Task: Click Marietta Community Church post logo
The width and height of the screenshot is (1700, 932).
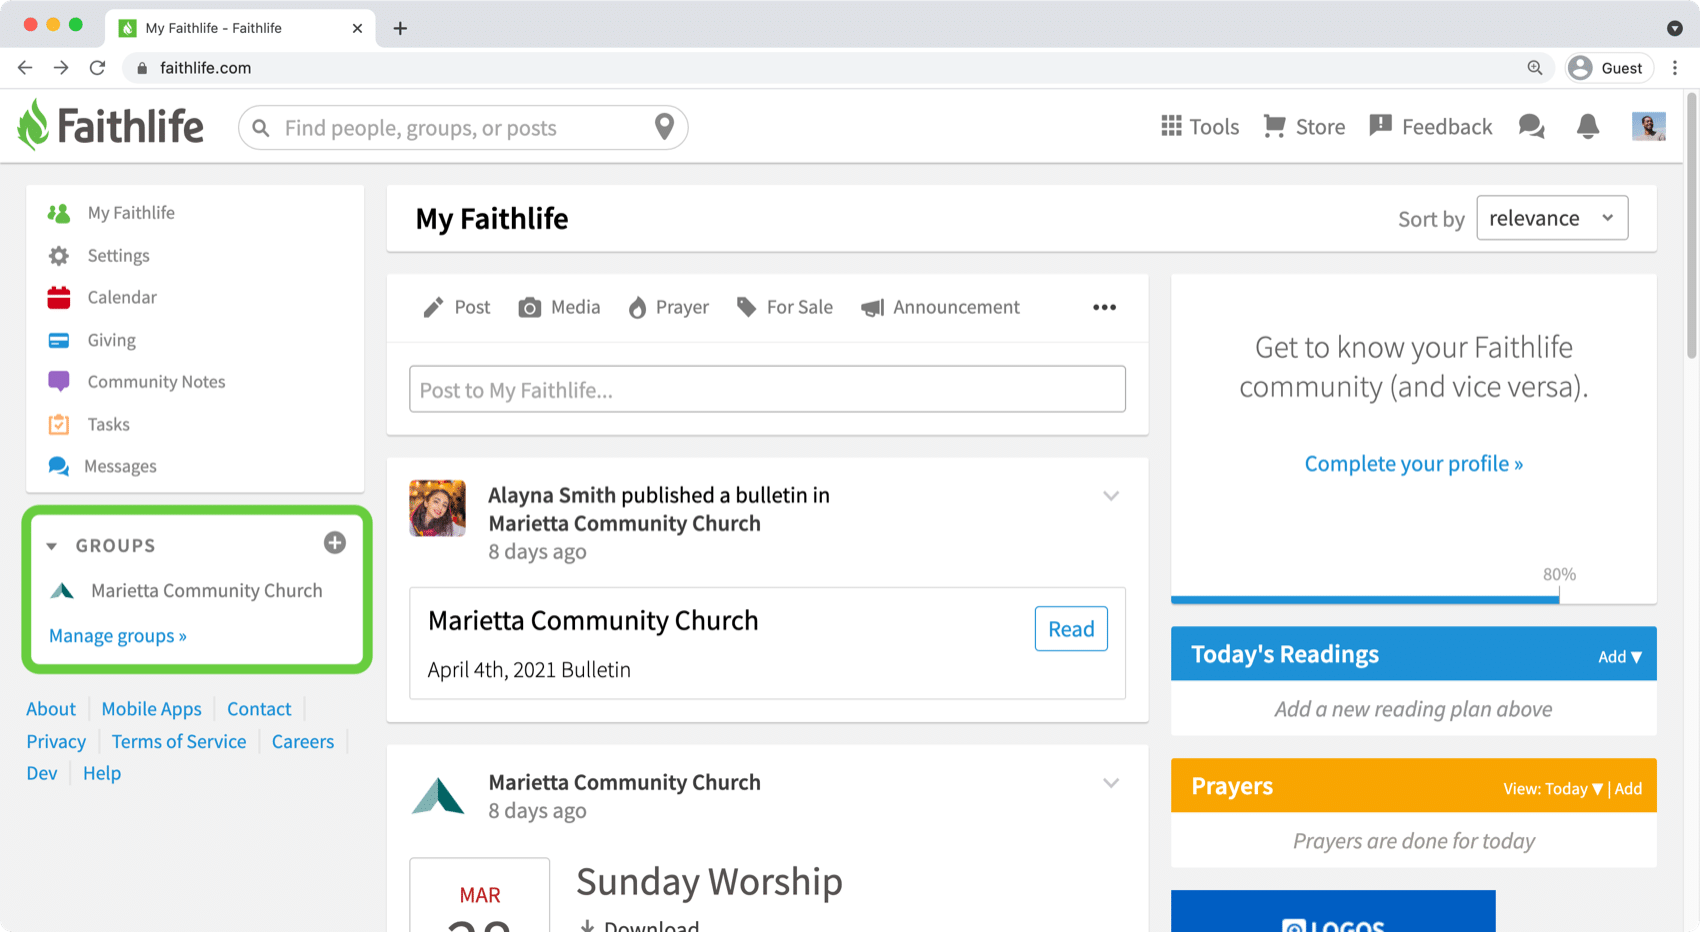Action: pyautogui.click(x=438, y=796)
